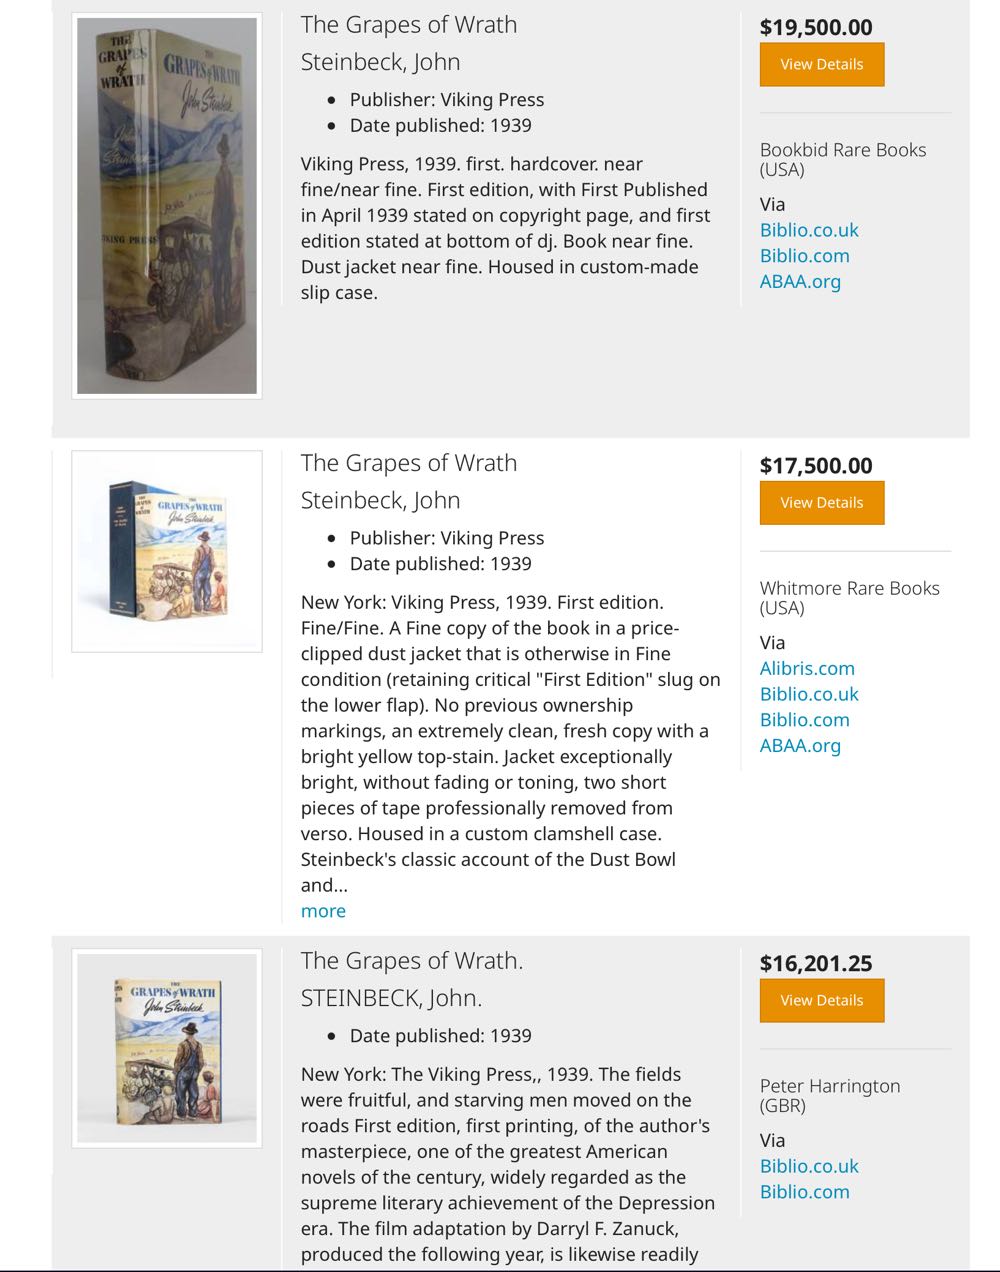This screenshot has width=1000, height=1272.
Task: Open Biblio.co.uk under Peter Harrington
Action: [808, 1166]
